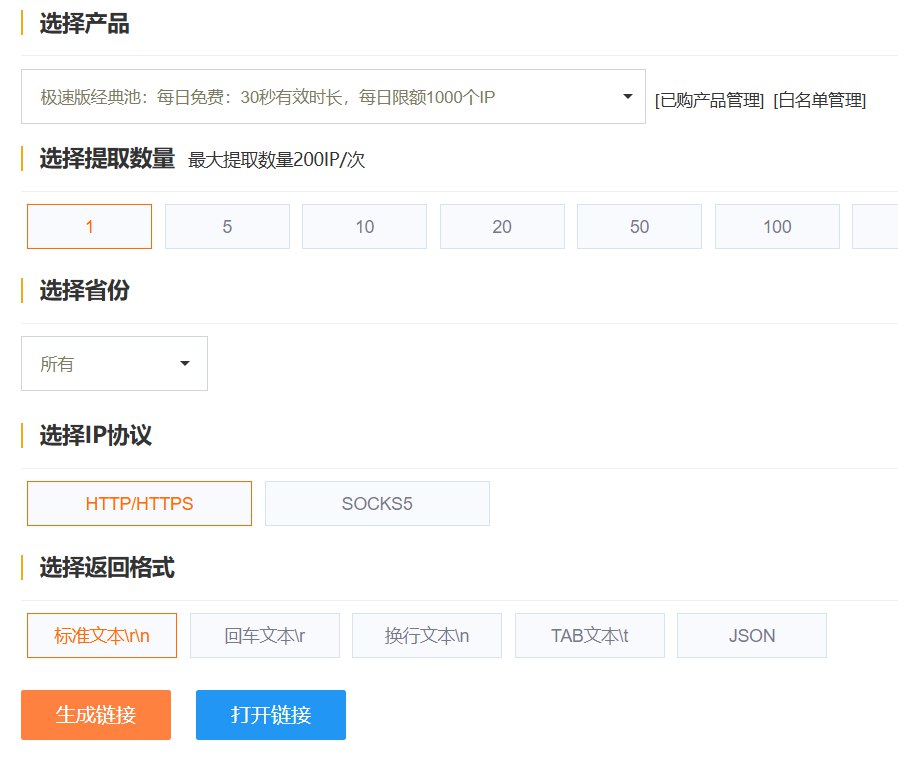Click the orange 生成链接 button

tap(96, 715)
